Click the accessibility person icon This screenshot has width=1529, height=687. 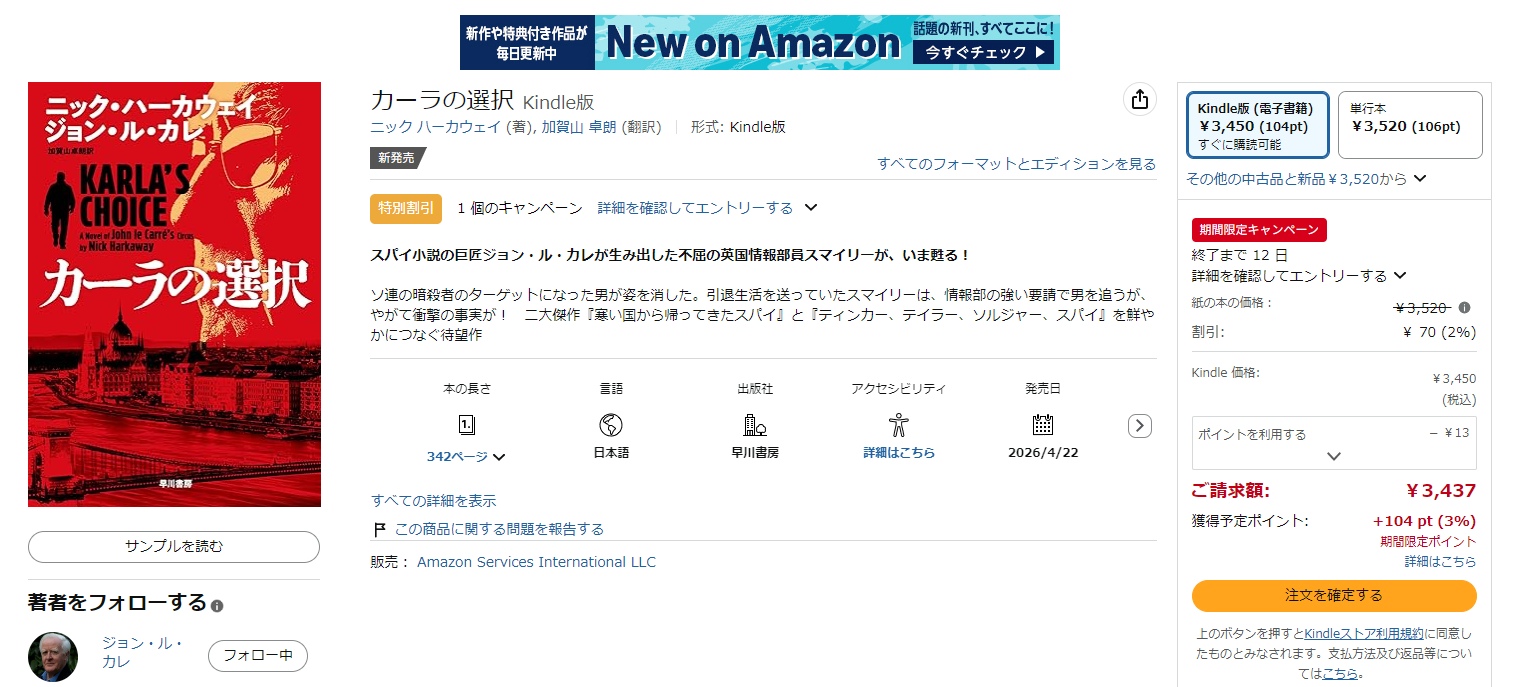coord(899,425)
